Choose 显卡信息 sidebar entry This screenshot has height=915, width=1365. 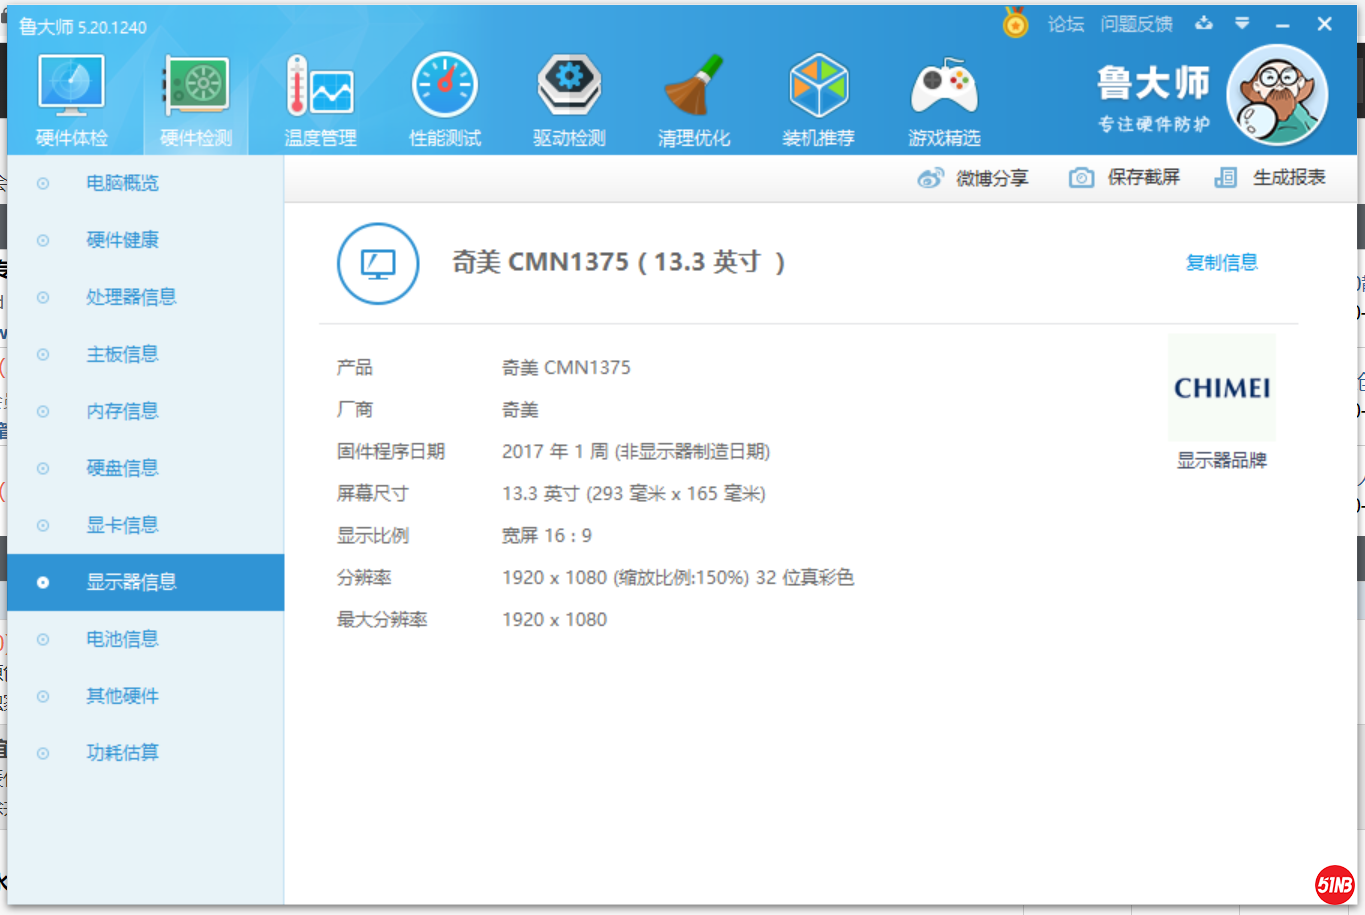[122, 525]
